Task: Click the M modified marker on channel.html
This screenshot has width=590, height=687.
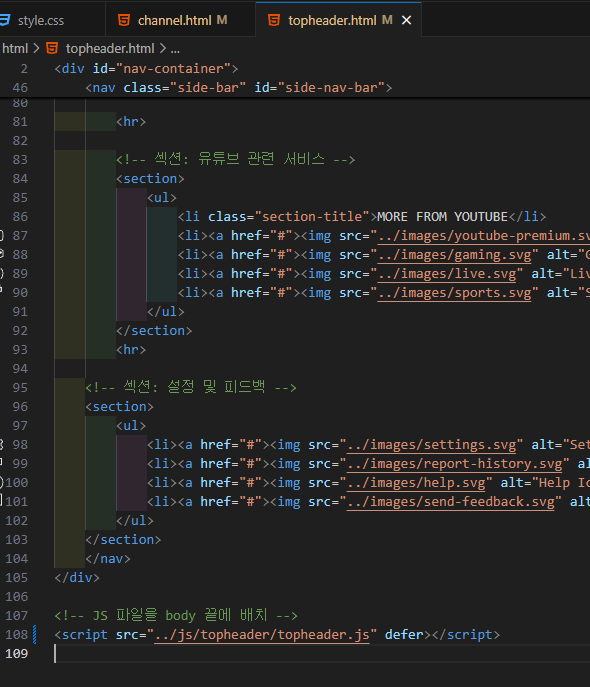Action: point(222,20)
